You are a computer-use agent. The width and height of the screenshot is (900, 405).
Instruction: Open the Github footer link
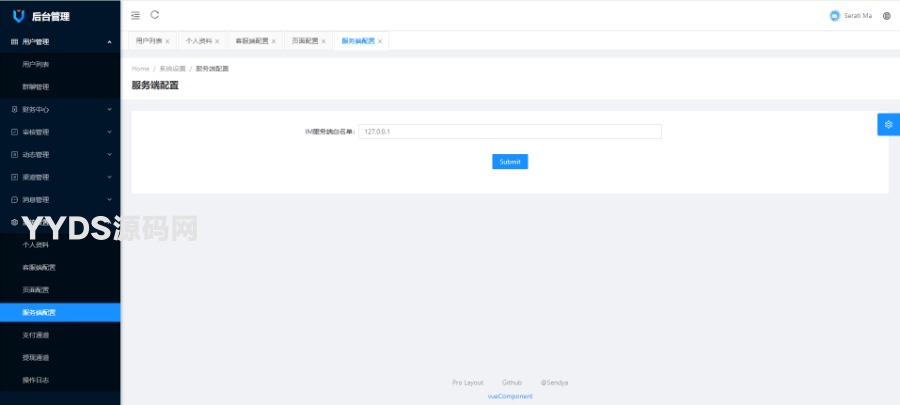click(512, 382)
